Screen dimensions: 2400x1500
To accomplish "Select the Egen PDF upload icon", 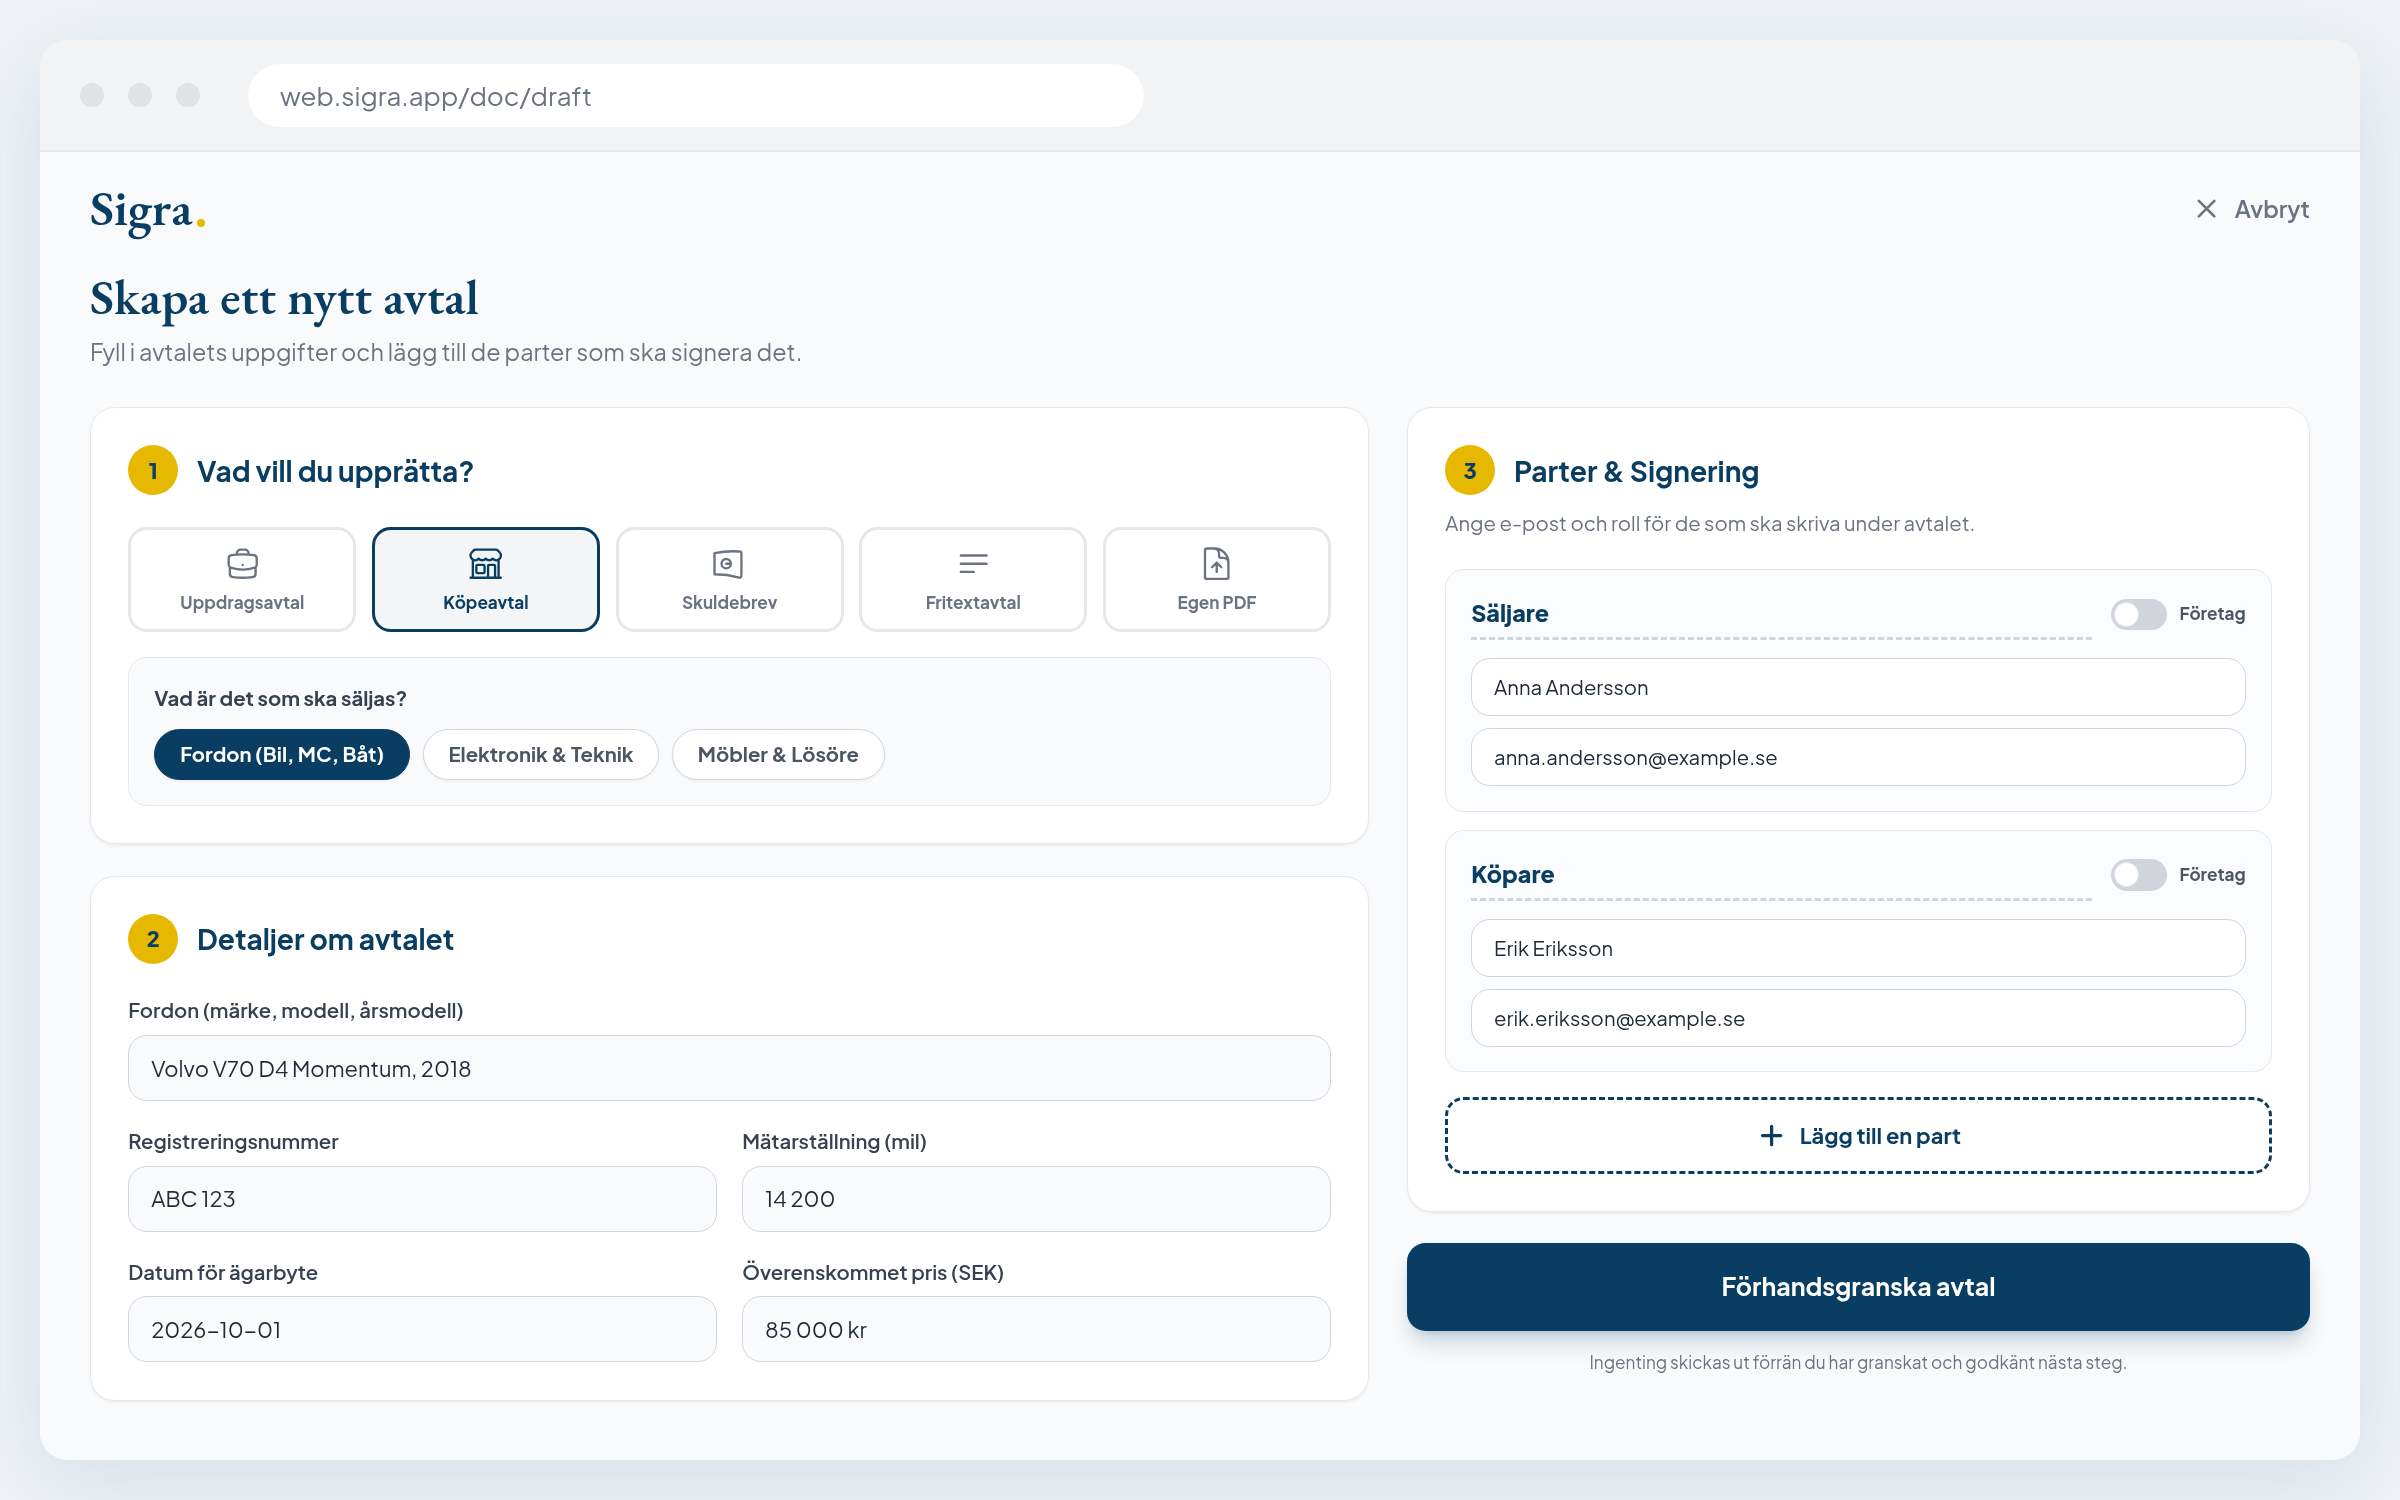I will [x=1216, y=564].
